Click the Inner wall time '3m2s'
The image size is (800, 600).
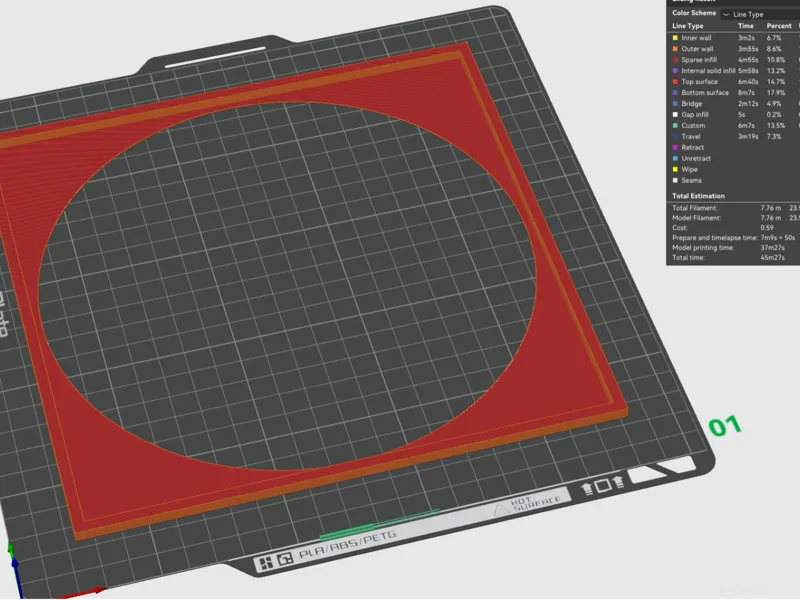[x=746, y=38]
